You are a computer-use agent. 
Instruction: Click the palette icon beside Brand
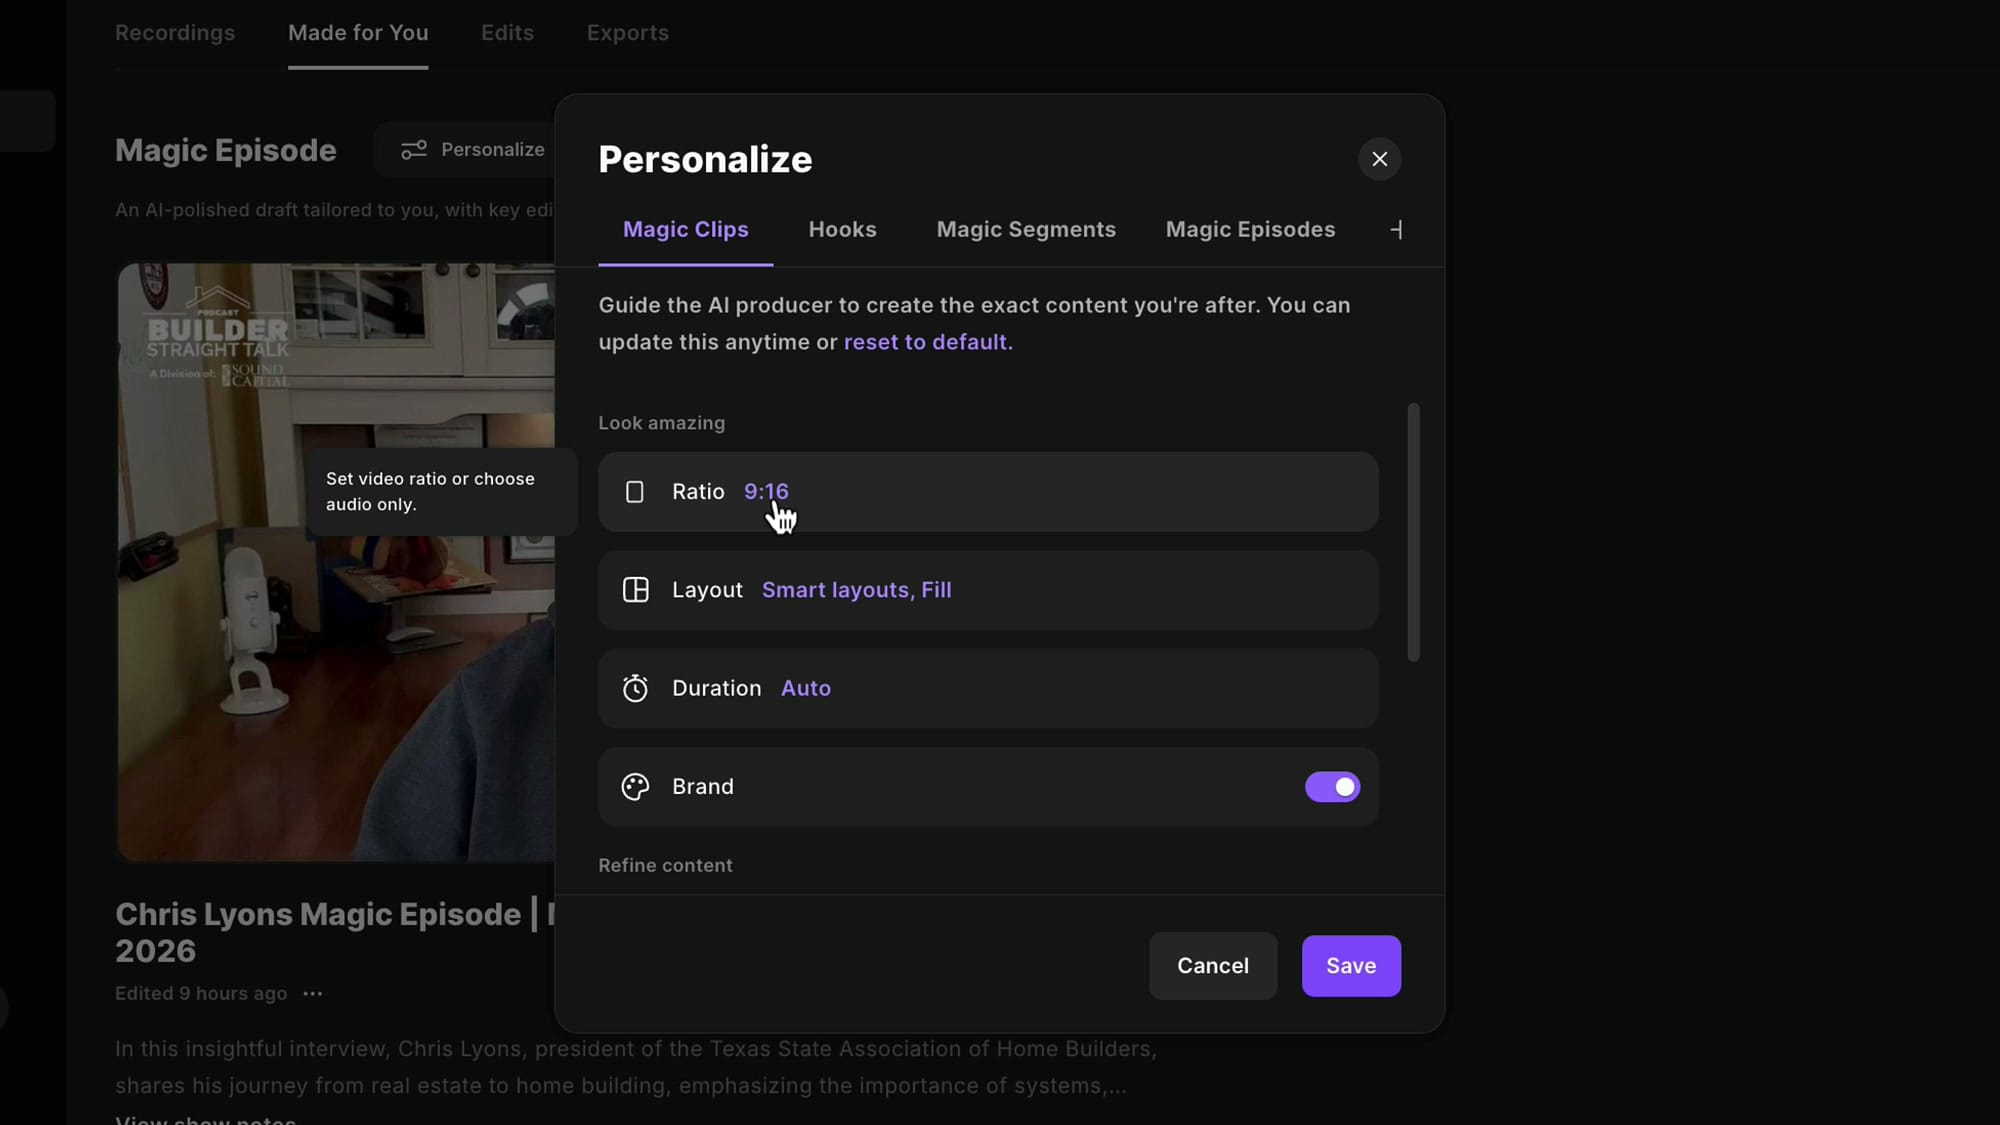coord(634,787)
